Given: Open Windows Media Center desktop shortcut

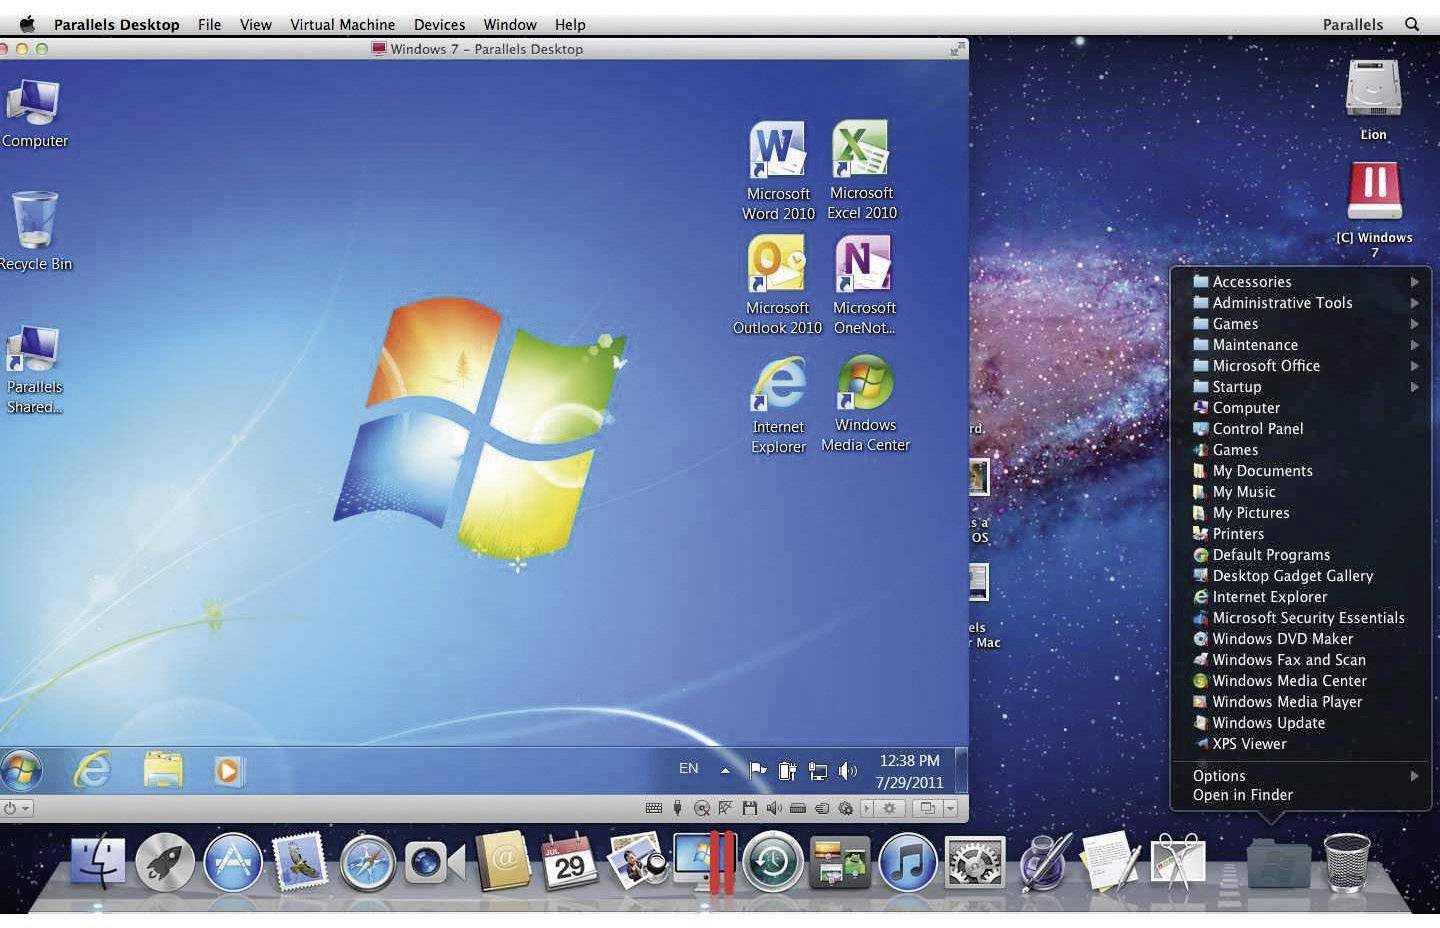Looking at the screenshot, I should [865, 402].
